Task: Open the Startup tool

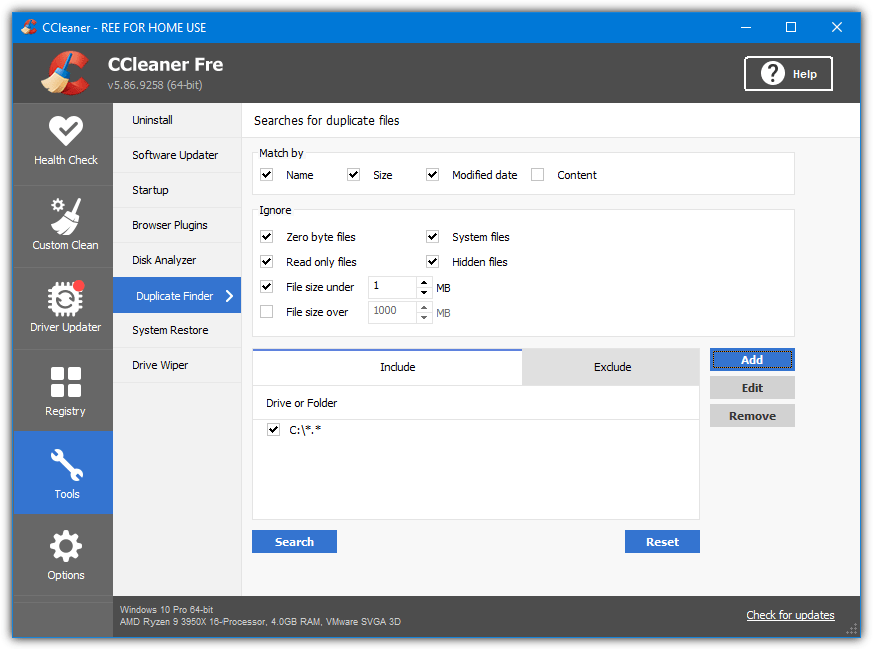Action: click(x=177, y=190)
